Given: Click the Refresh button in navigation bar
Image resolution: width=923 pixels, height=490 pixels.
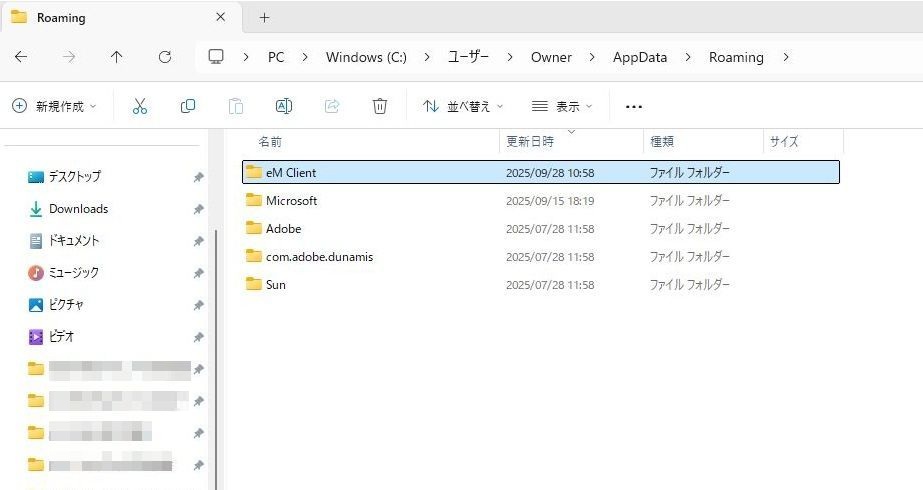Looking at the screenshot, I should (165, 57).
